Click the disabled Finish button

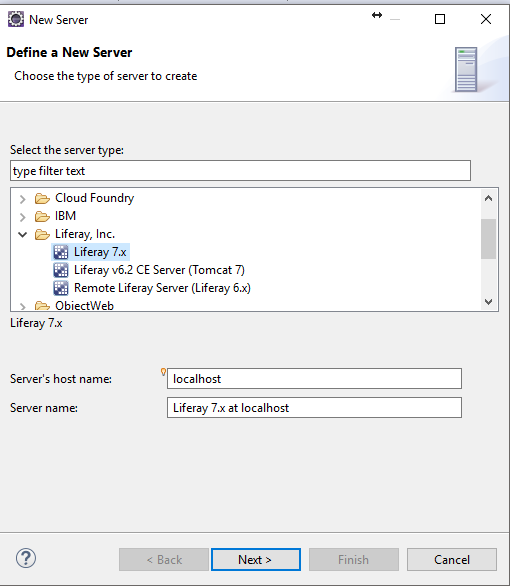pyautogui.click(x=353, y=559)
